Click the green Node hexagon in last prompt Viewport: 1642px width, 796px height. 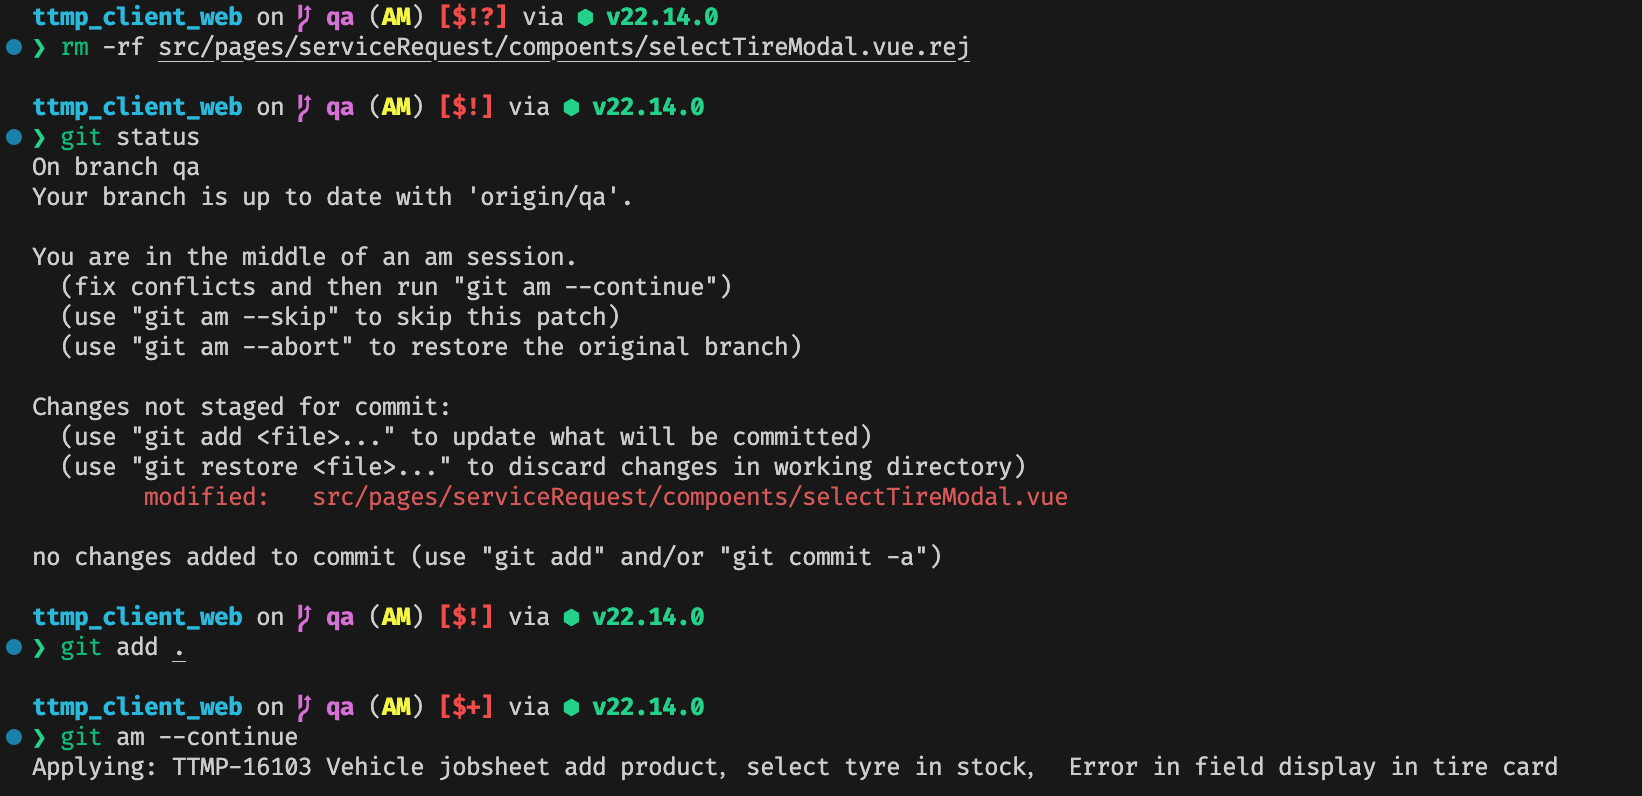(571, 707)
